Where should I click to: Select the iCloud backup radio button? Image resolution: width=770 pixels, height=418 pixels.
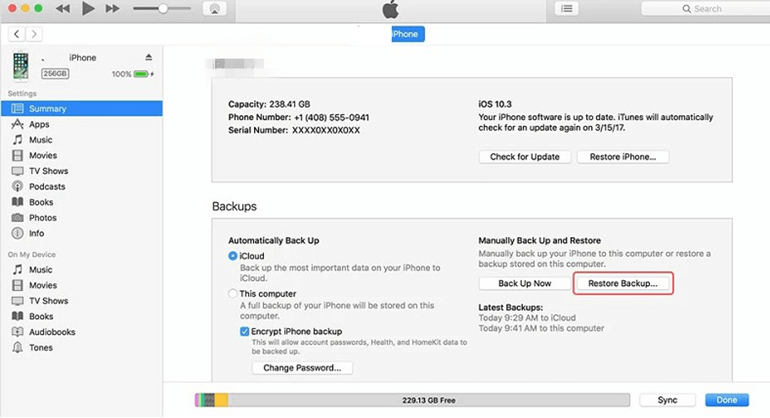pyautogui.click(x=233, y=256)
